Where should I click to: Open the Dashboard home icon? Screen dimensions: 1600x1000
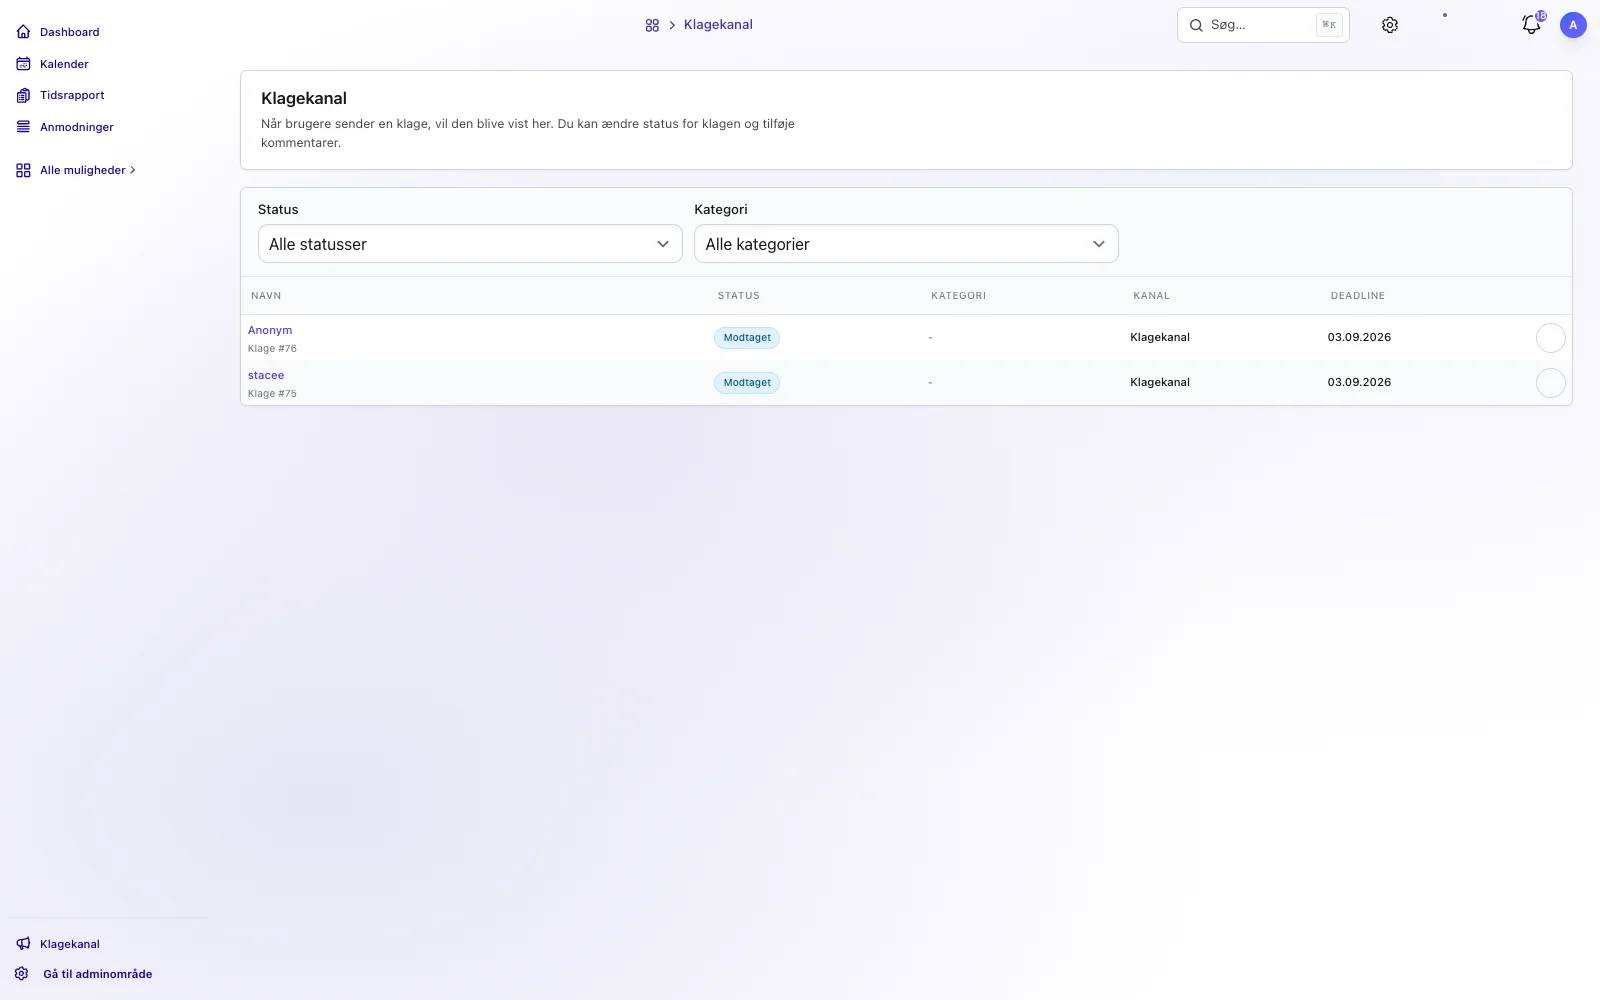coord(23,32)
